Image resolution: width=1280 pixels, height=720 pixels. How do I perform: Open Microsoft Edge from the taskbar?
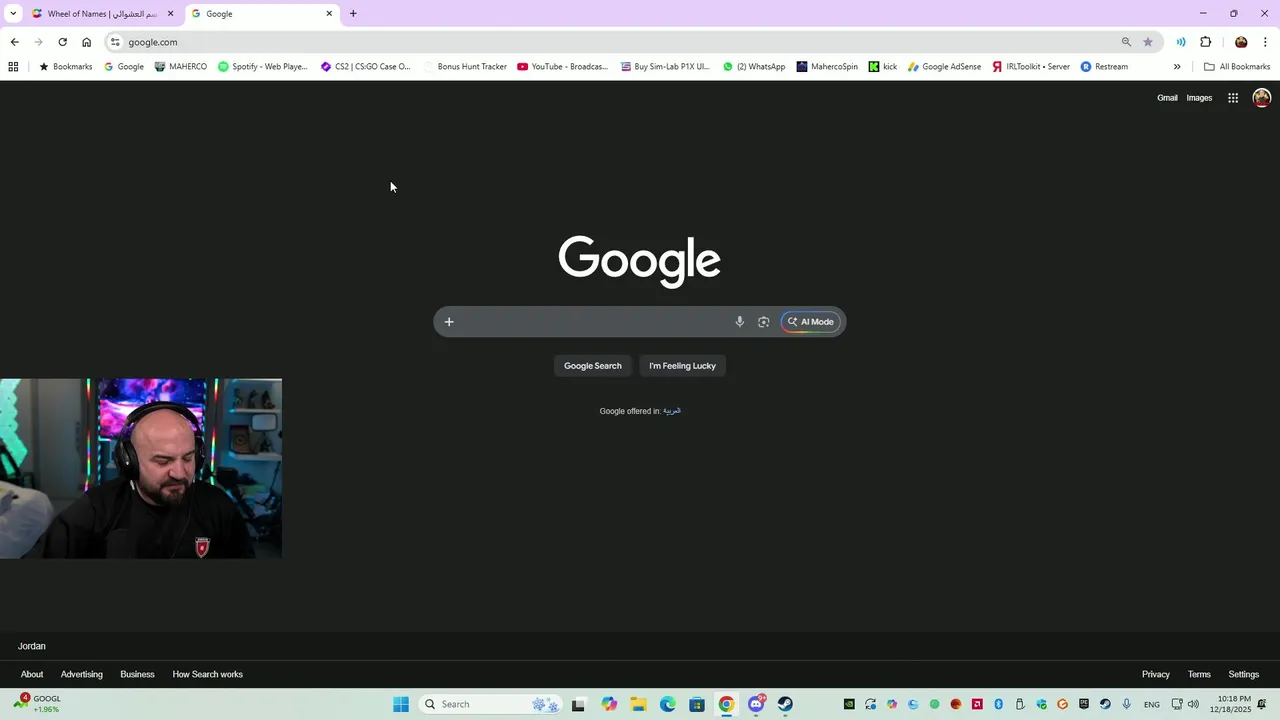668,704
